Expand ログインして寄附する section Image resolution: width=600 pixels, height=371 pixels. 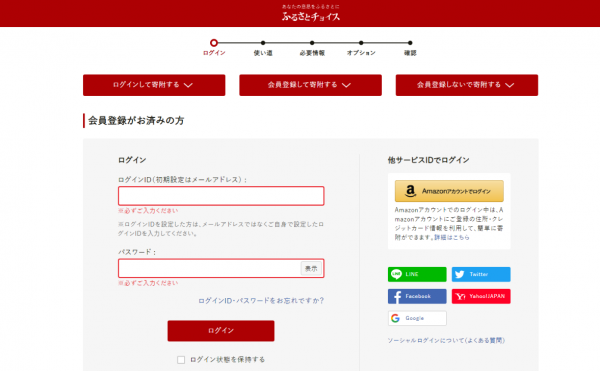(154, 85)
